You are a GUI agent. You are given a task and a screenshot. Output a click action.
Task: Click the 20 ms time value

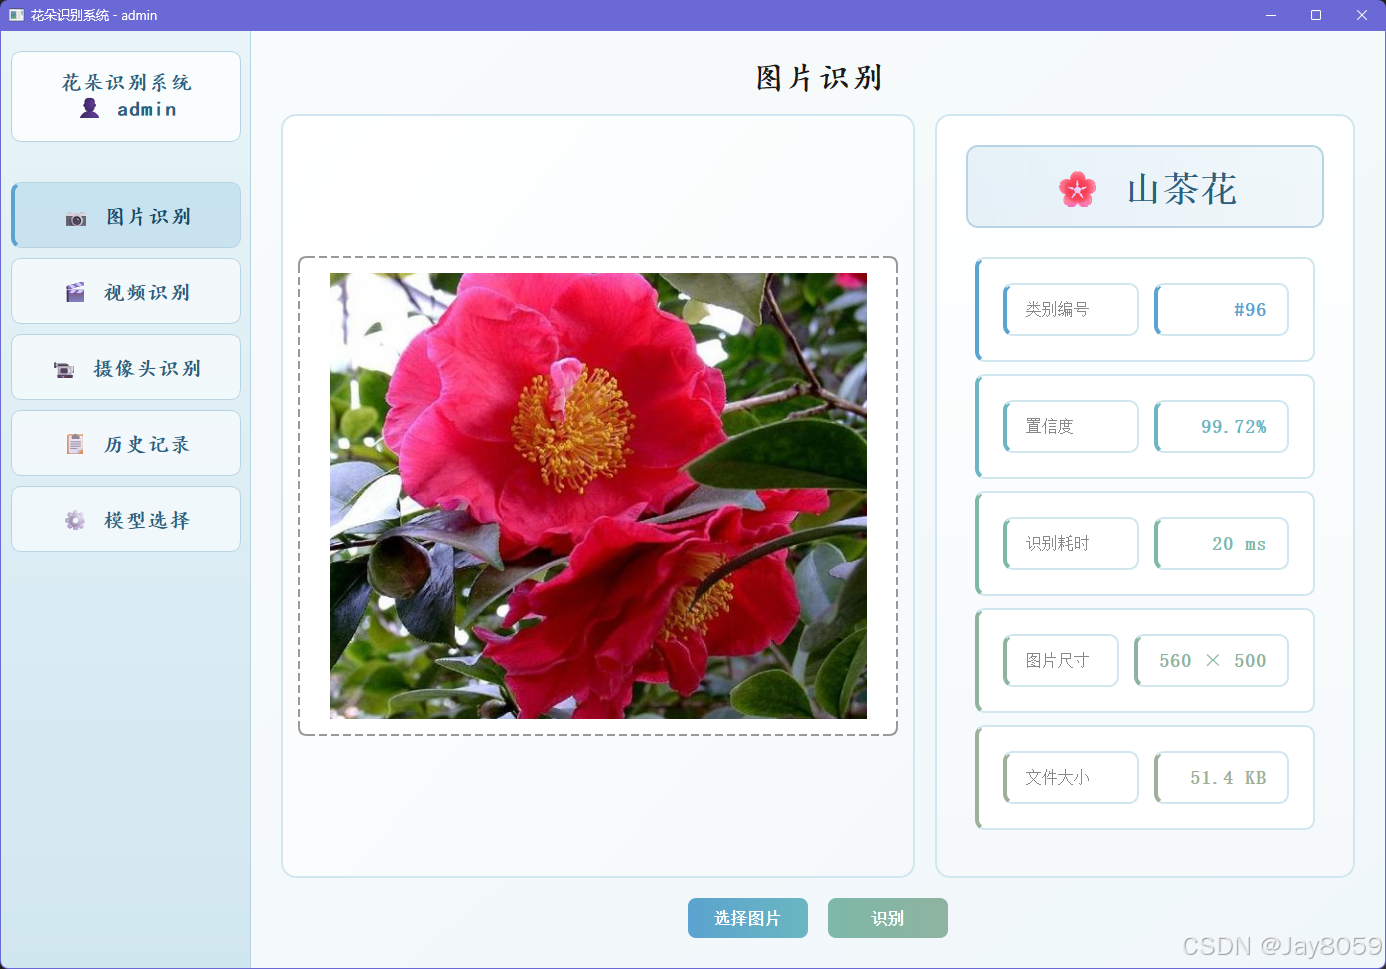[1239, 544]
